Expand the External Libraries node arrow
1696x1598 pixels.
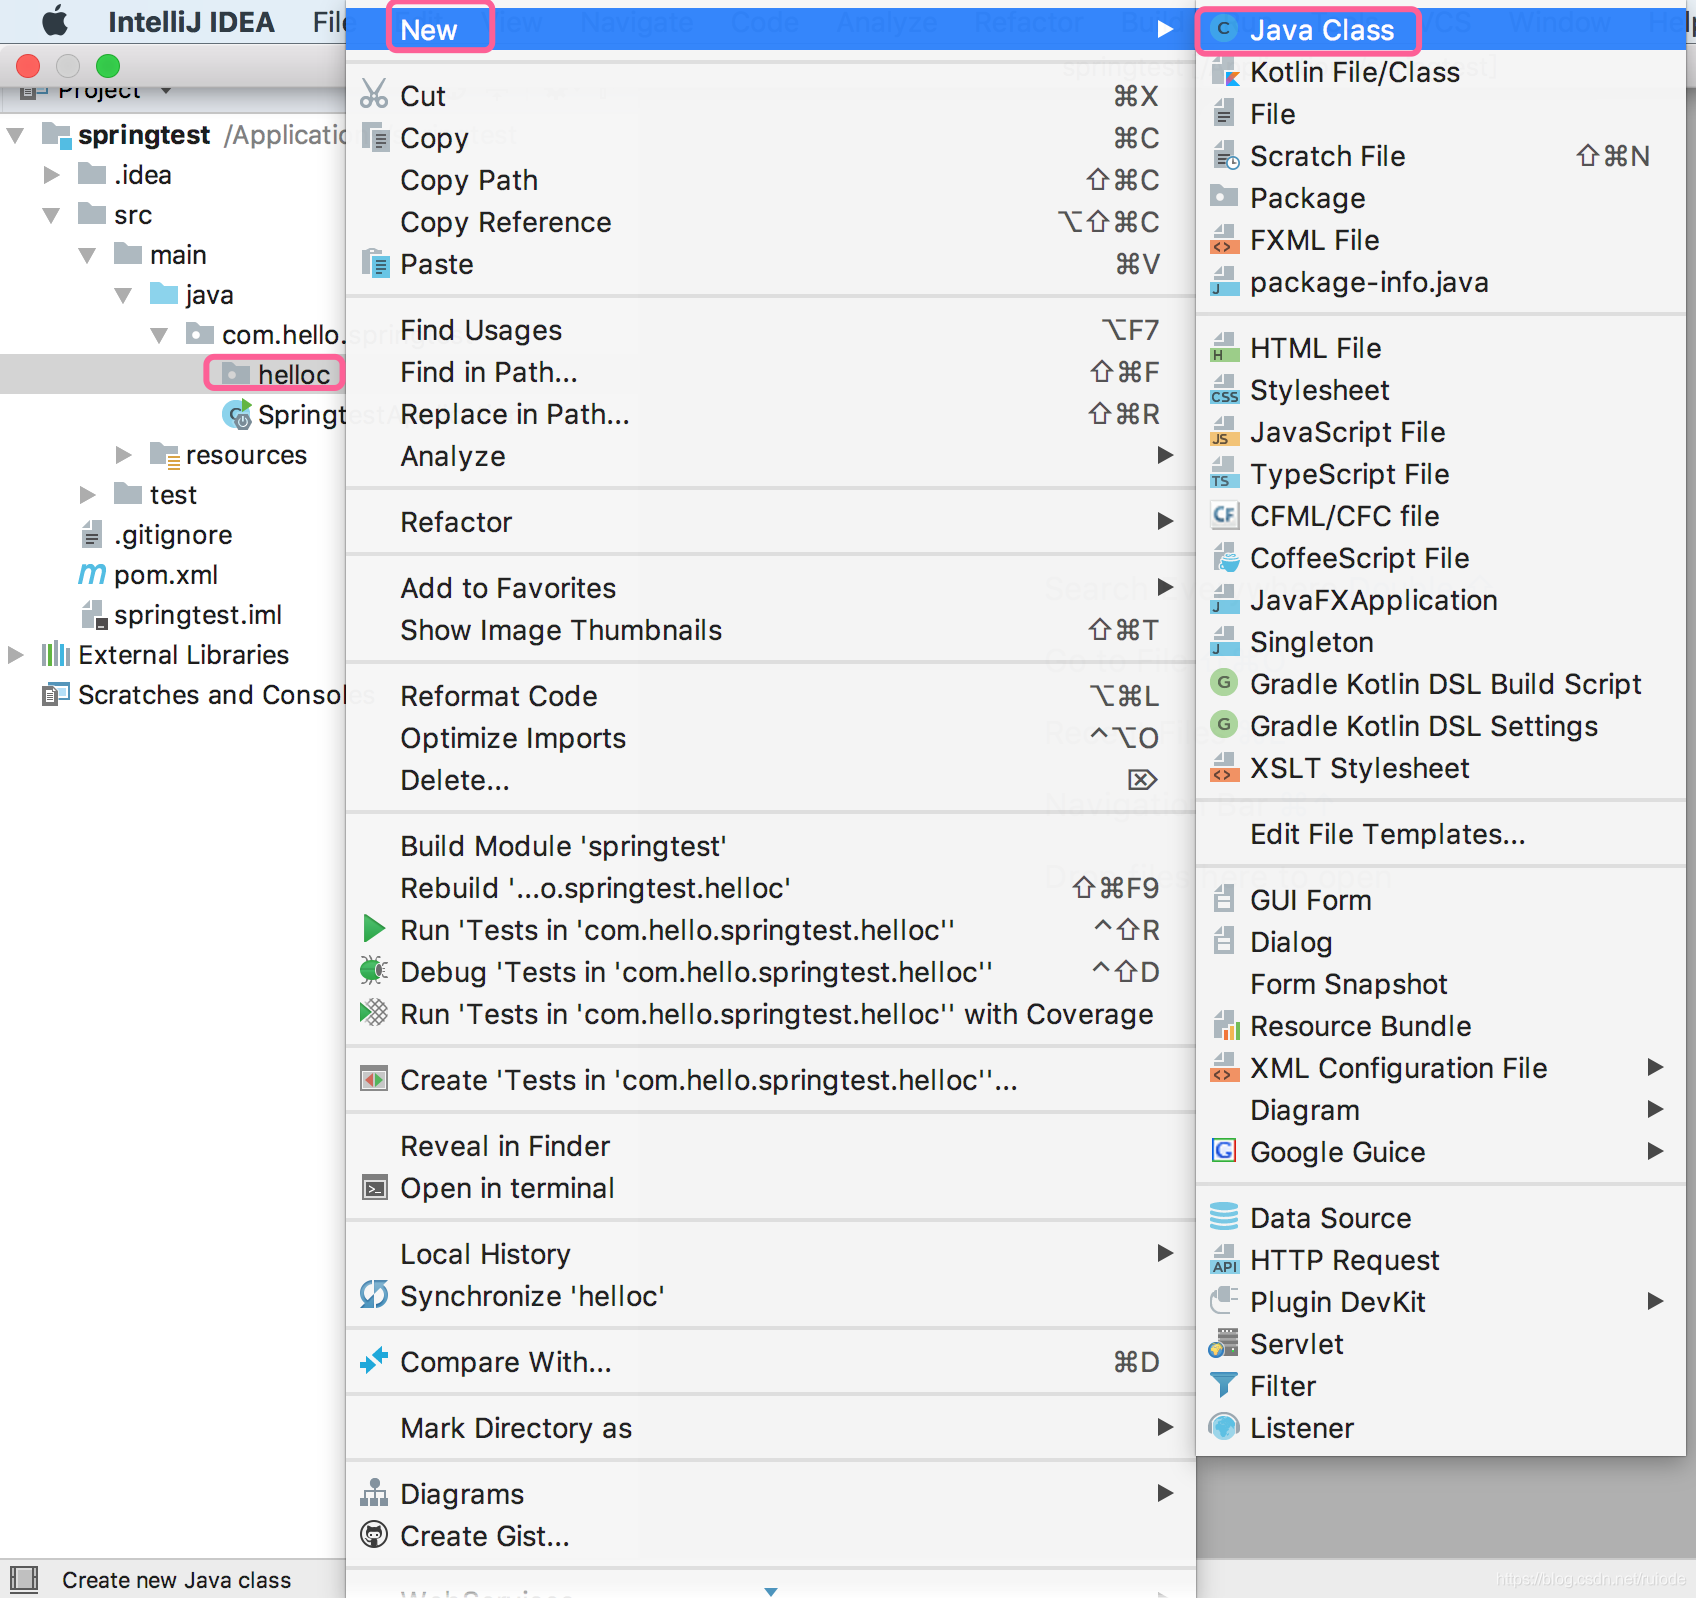point(16,655)
